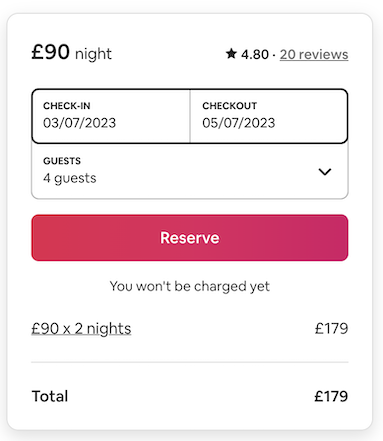This screenshot has height=441, width=383.
Task: Select the Checkout date field
Action: click(269, 116)
